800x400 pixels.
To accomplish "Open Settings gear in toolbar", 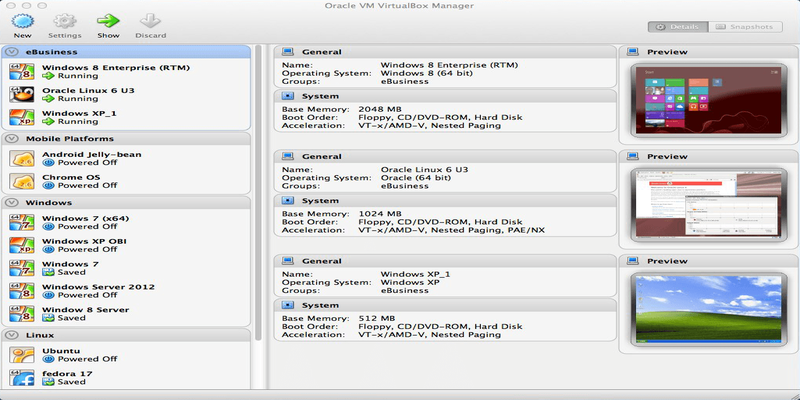I will [65, 20].
